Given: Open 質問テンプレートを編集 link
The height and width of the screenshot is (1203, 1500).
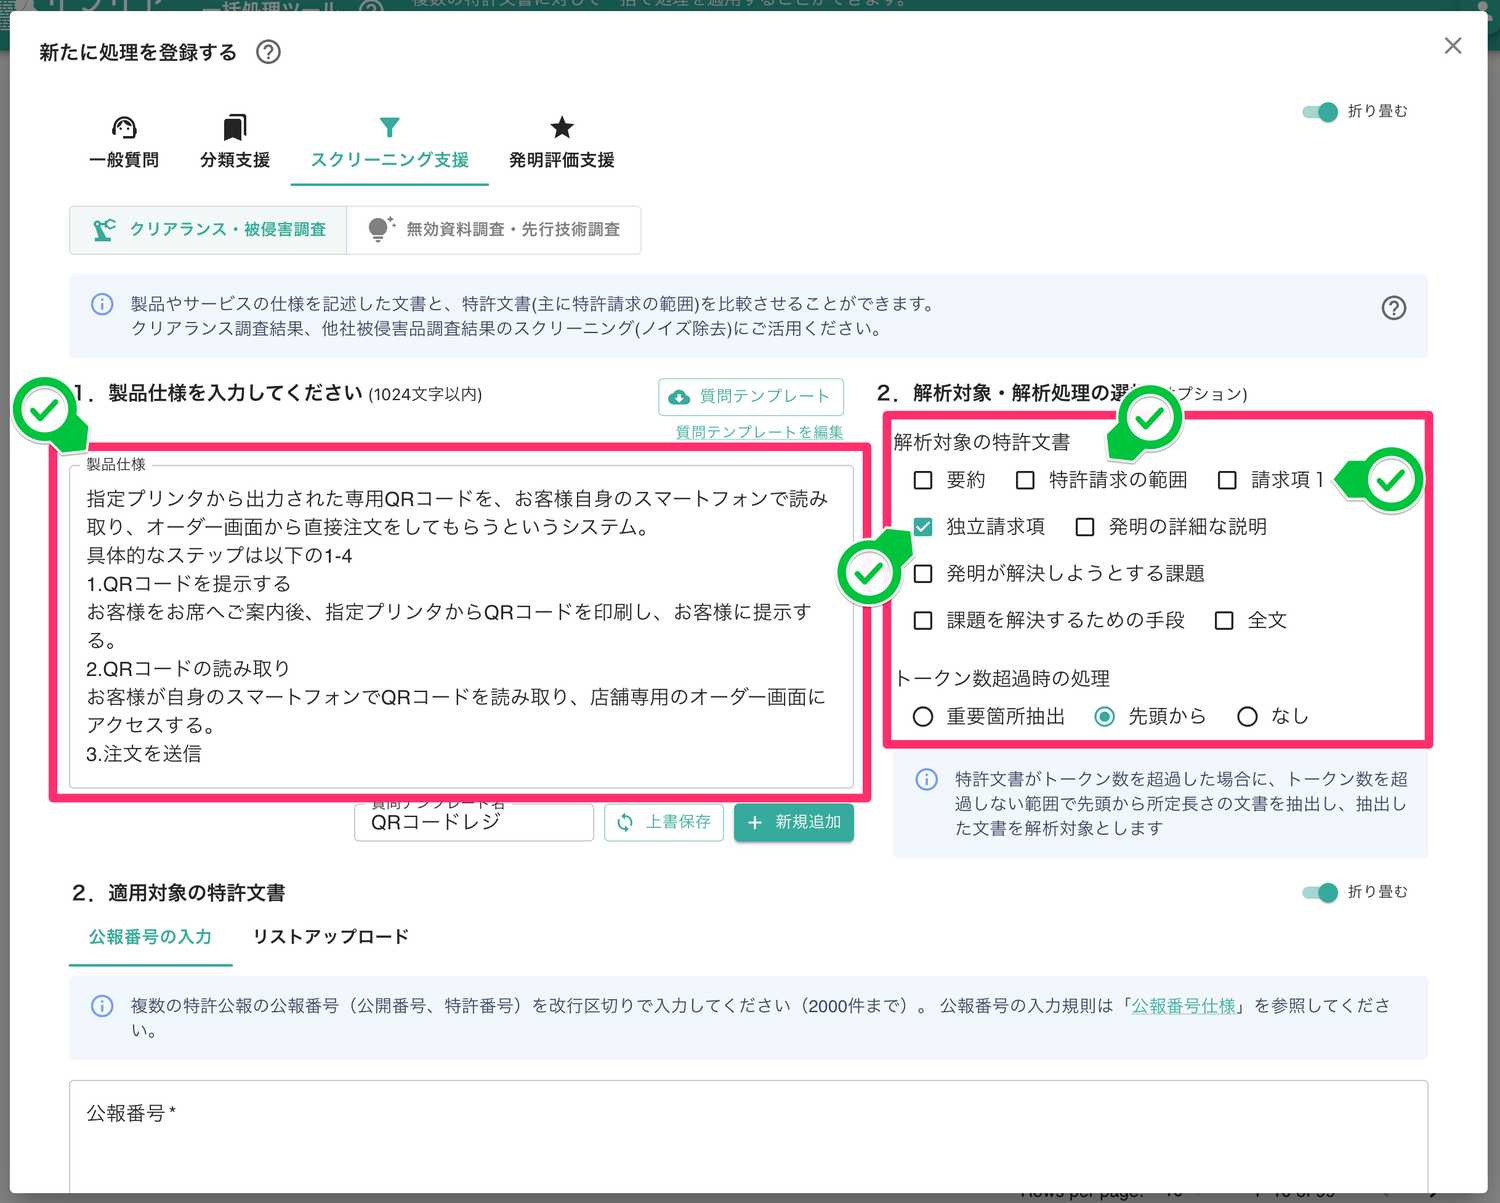Looking at the screenshot, I should (x=759, y=432).
